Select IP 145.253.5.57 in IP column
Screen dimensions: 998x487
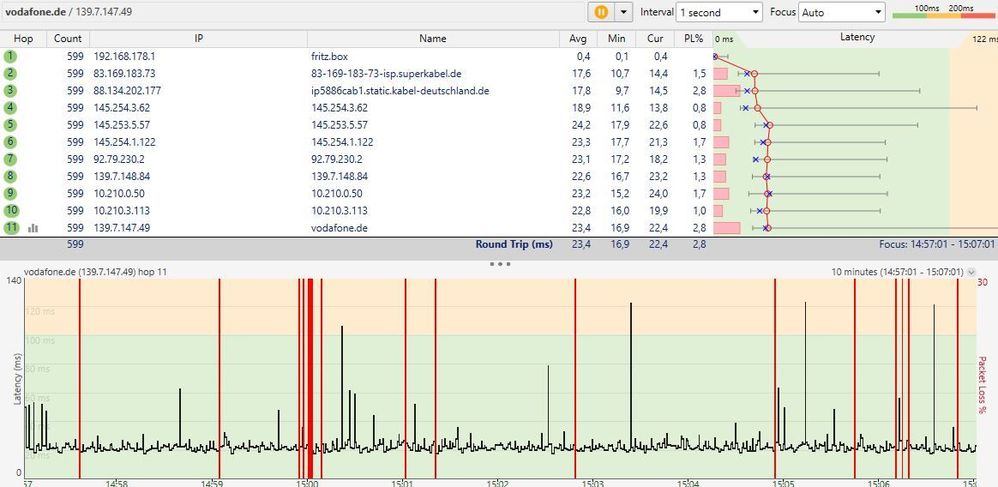click(122, 125)
